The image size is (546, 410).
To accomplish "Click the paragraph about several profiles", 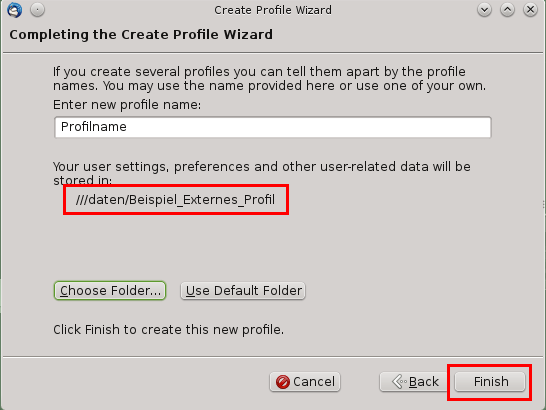I will point(269,78).
